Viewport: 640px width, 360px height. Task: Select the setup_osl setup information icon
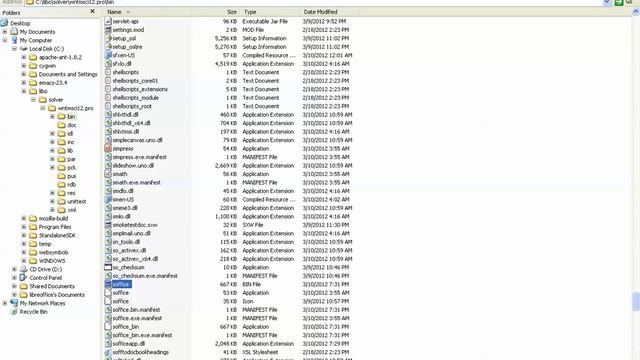click(x=108, y=38)
